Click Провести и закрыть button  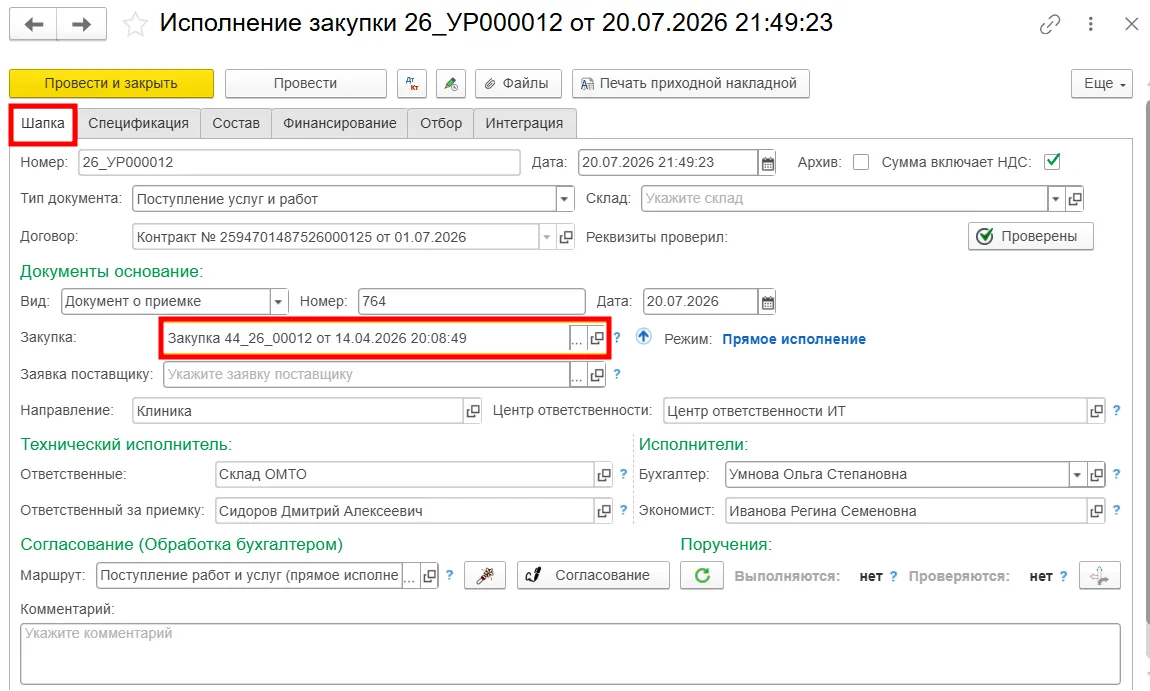point(111,84)
